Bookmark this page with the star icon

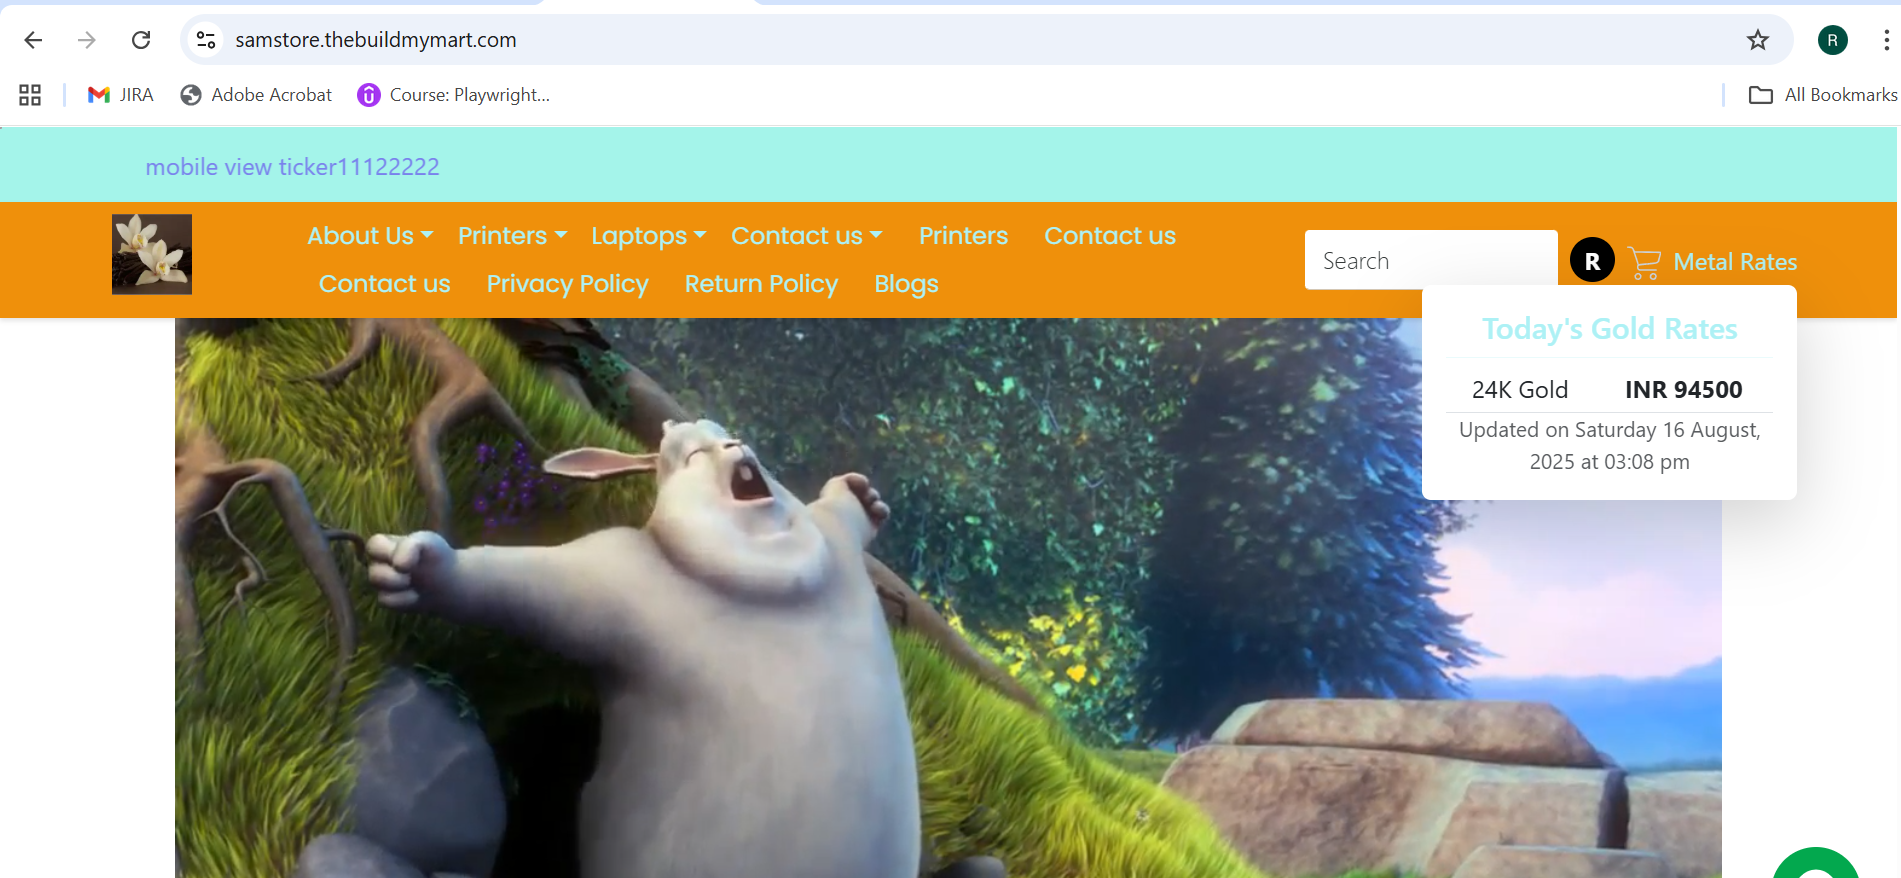pyautogui.click(x=1758, y=40)
